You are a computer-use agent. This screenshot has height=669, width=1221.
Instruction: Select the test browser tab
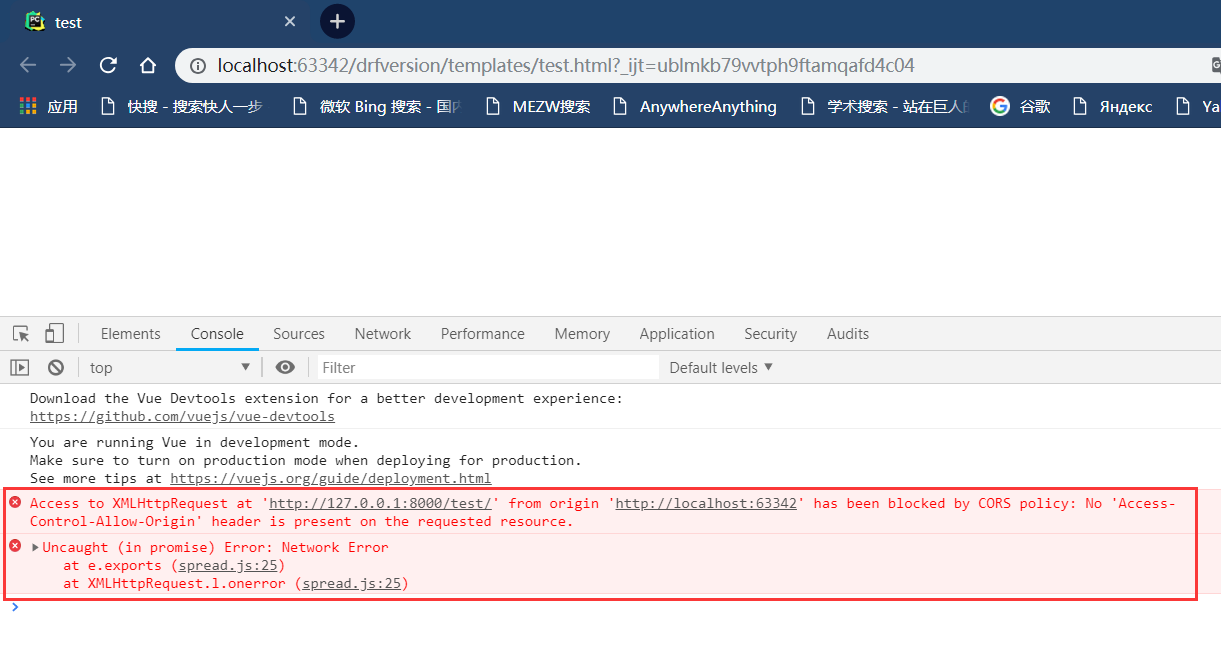click(x=160, y=22)
